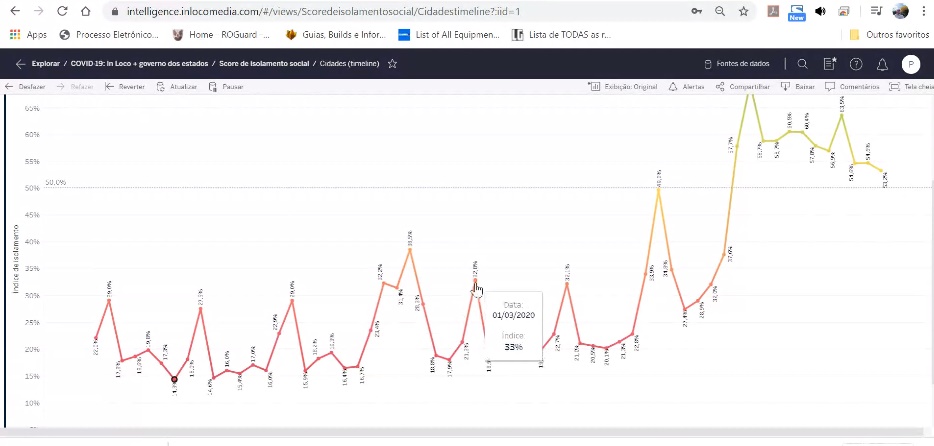The height and width of the screenshot is (446, 934).
Task: Open the help question mark icon
Action: point(856,64)
